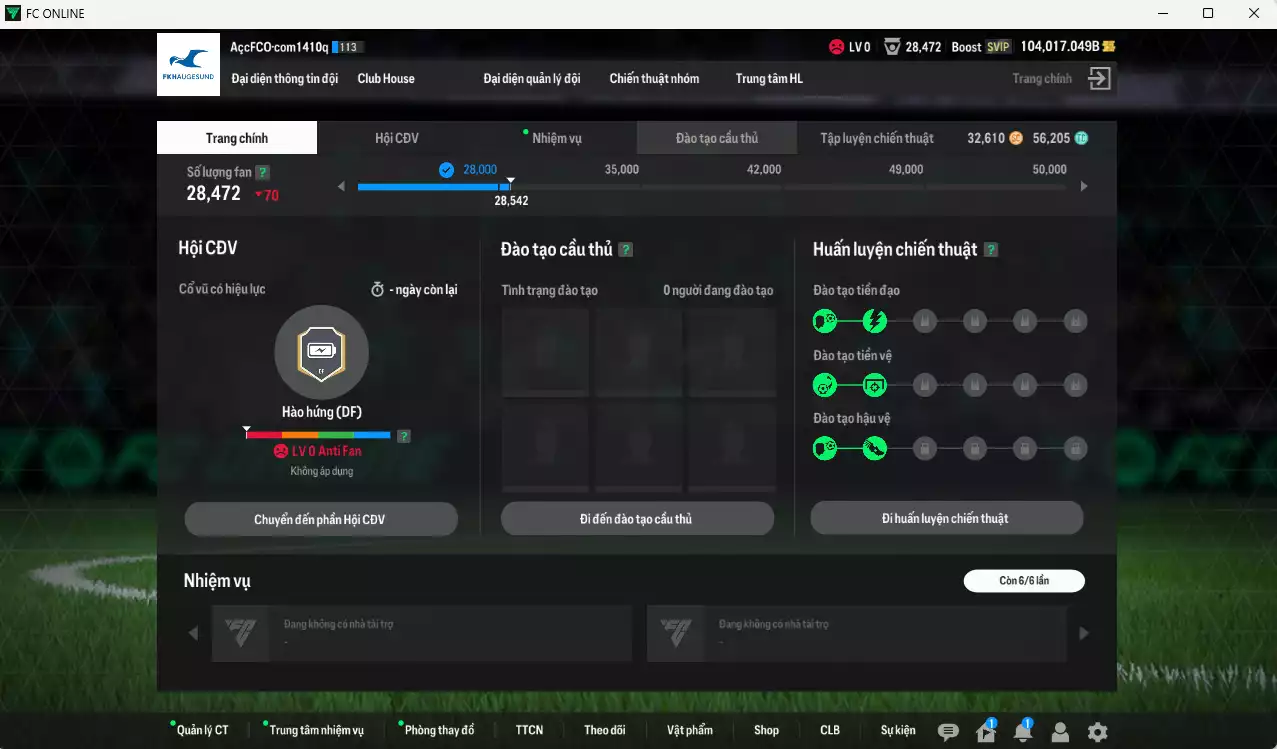Show next sponsor mission with right arrow
Viewport: 1277px width, 749px height.
[x=1084, y=633]
